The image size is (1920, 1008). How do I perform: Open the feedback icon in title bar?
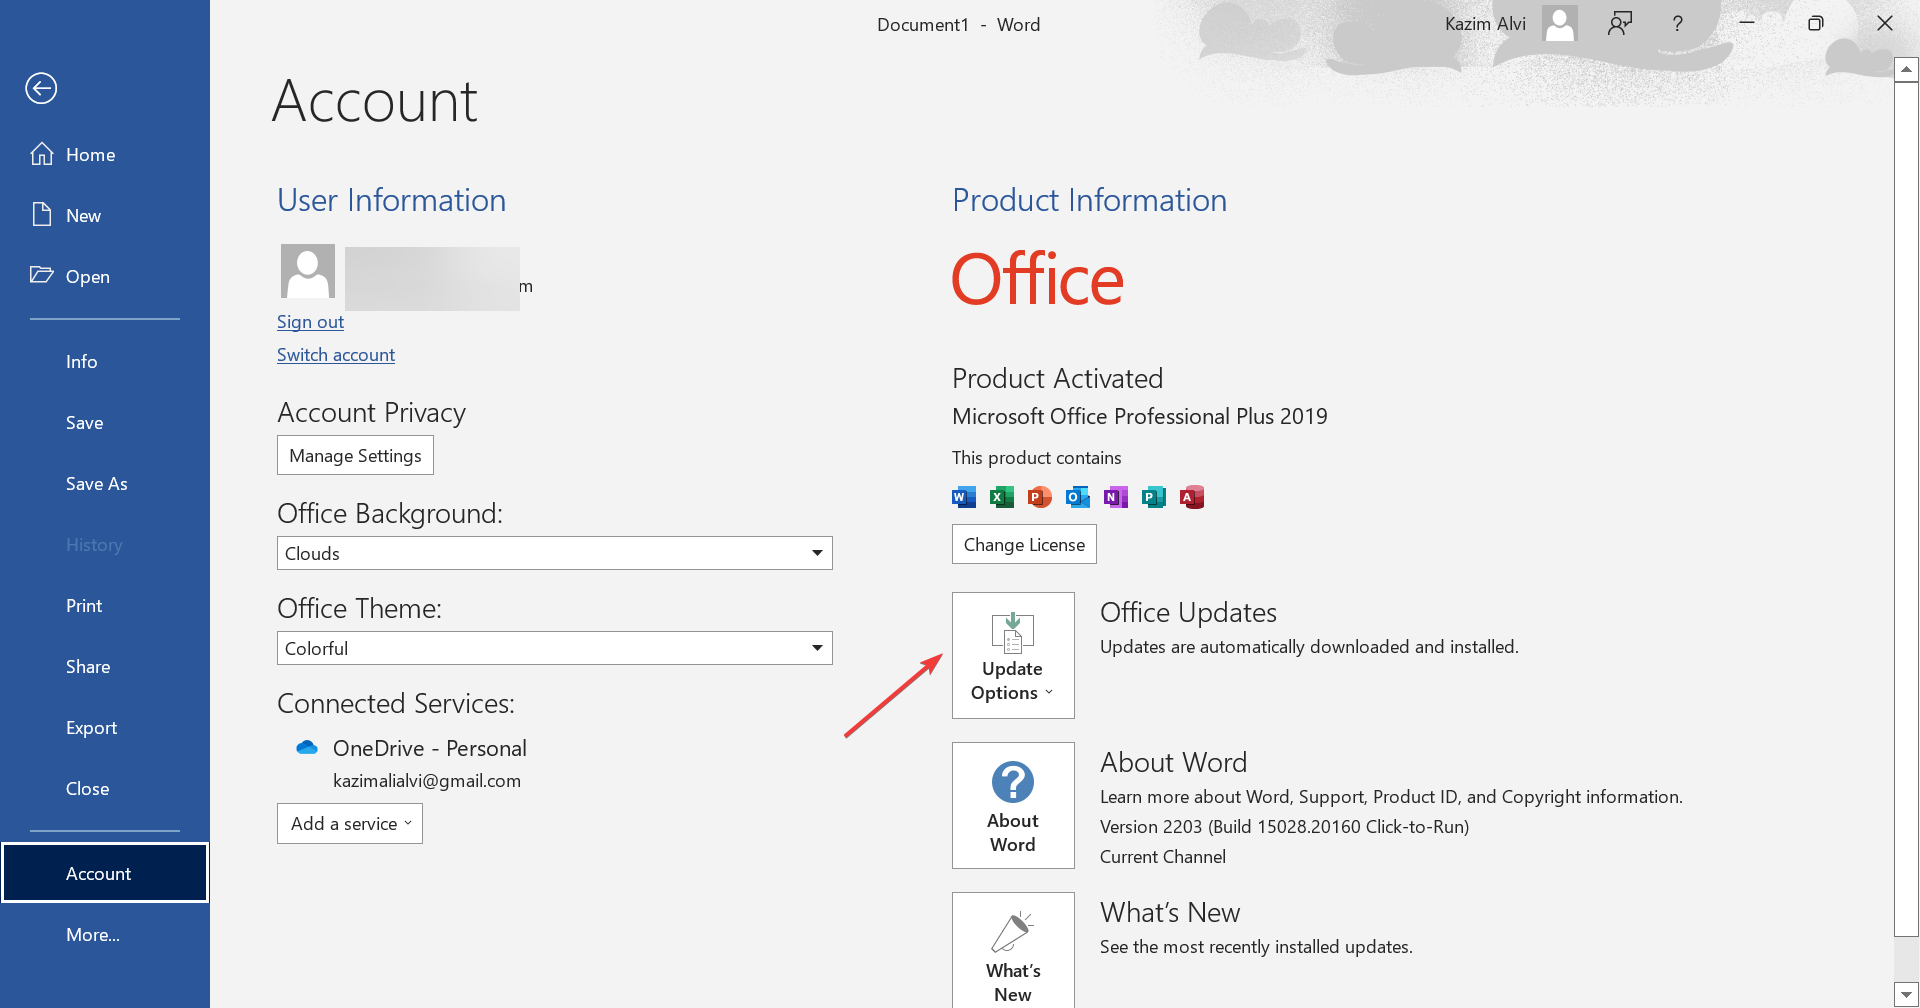click(x=1620, y=24)
